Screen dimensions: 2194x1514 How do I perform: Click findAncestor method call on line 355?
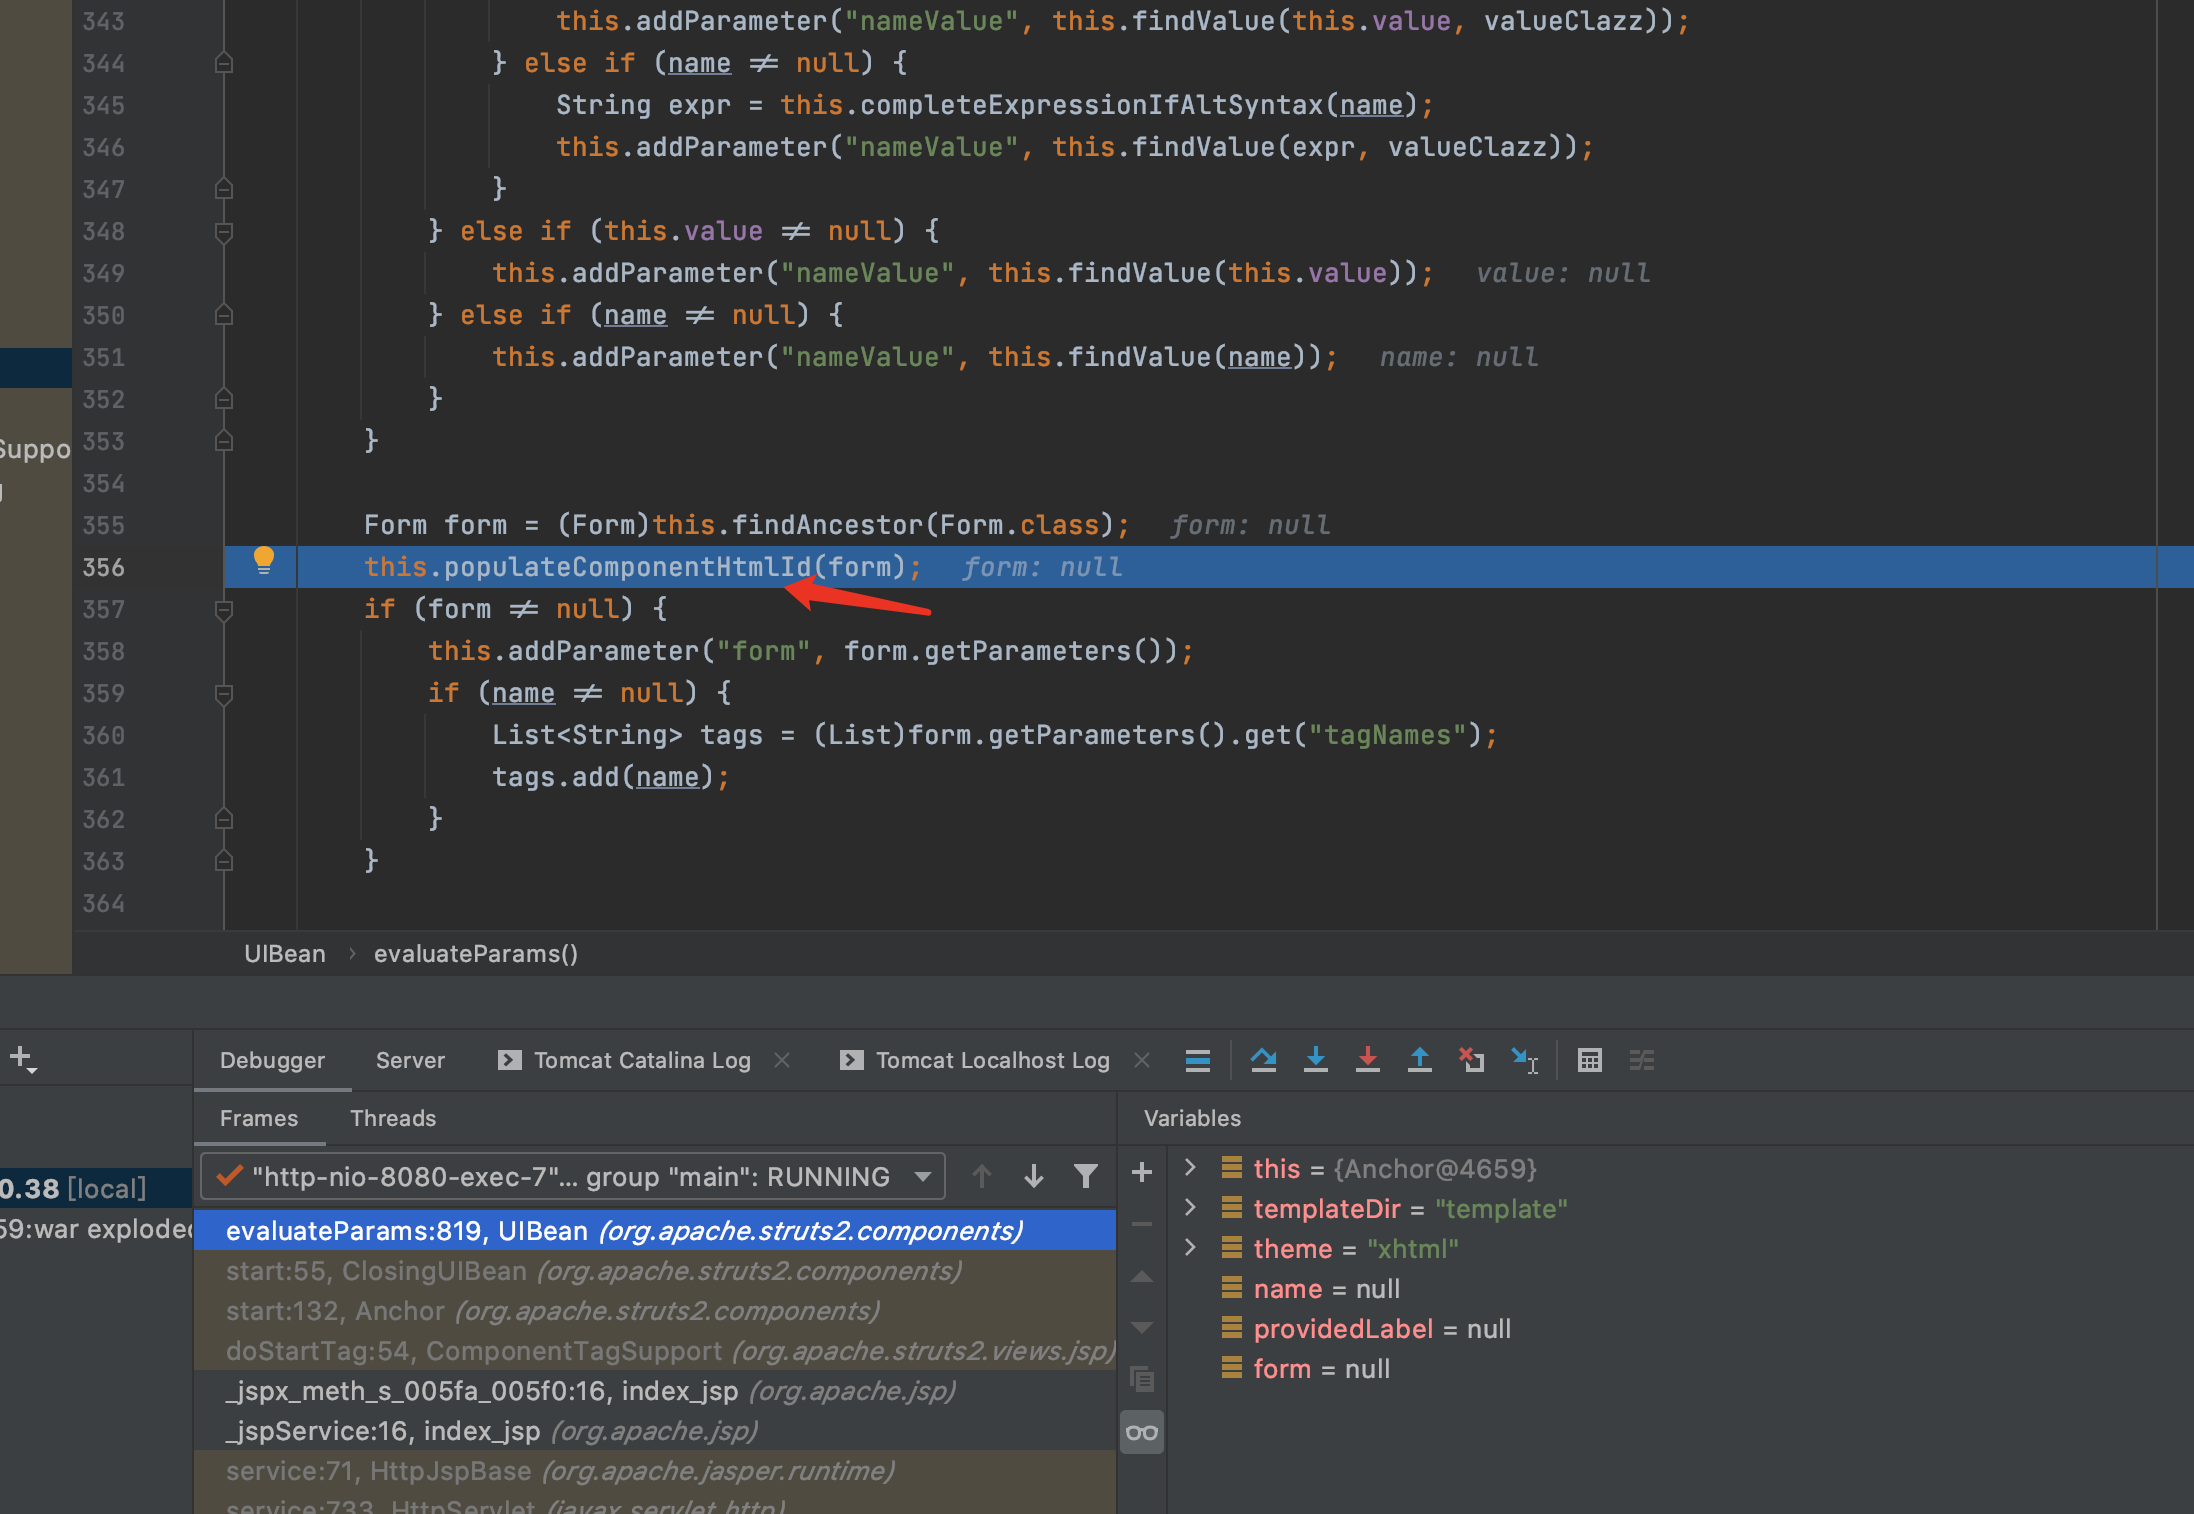click(828, 525)
